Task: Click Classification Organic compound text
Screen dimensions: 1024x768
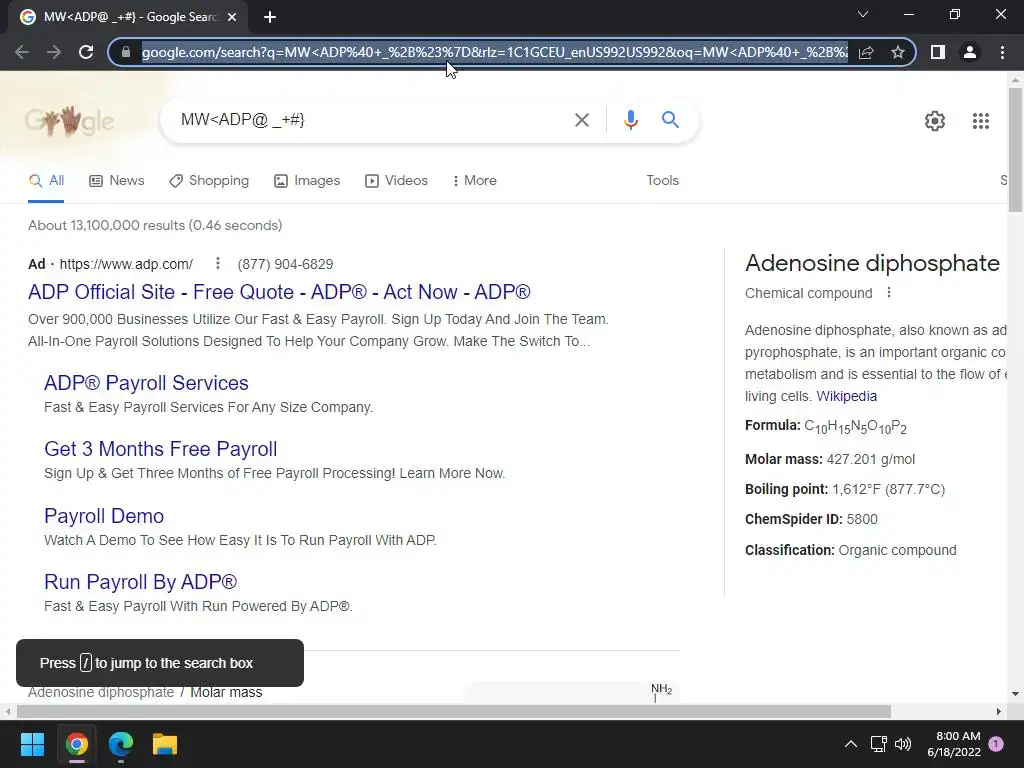Action: (850, 550)
